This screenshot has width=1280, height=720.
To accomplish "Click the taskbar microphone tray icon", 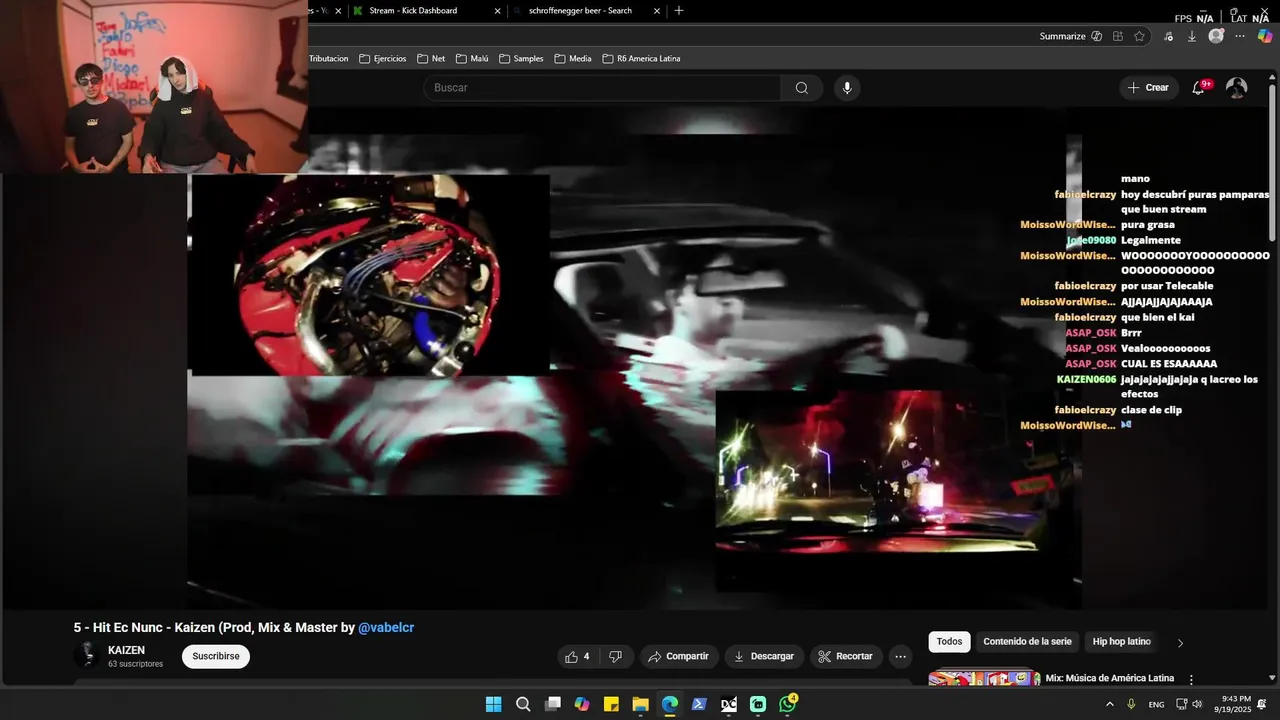I will click(x=1131, y=704).
